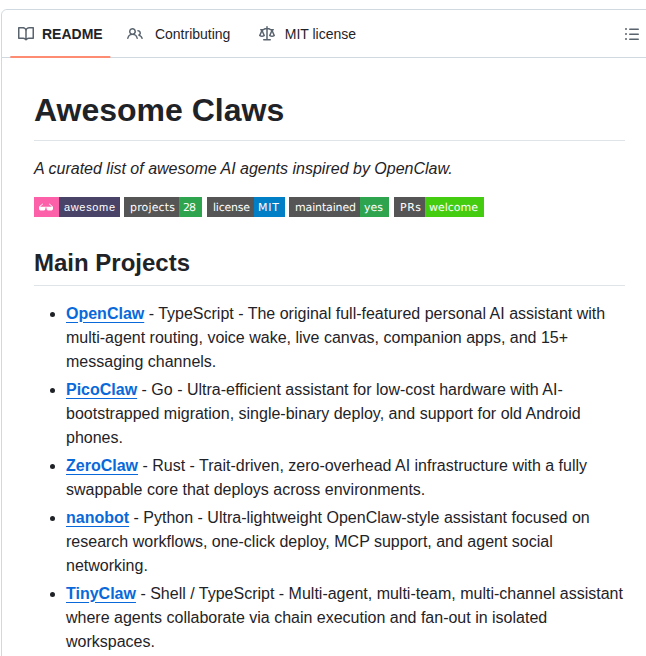Follow the PicoClaw link

[x=103, y=389]
